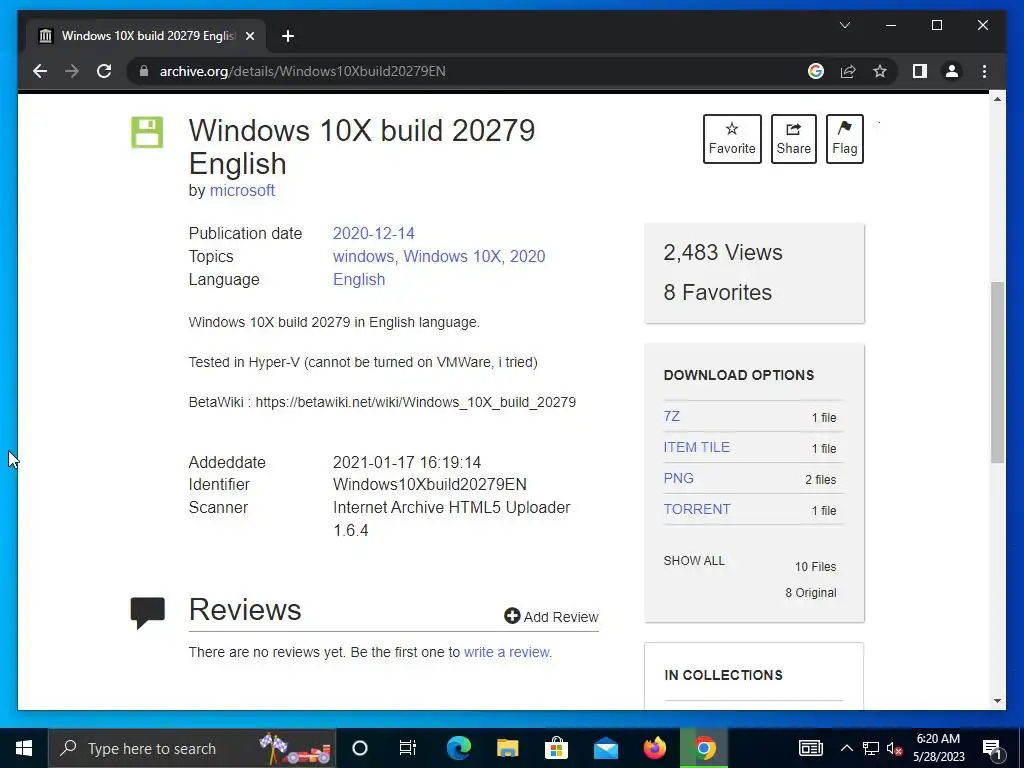Open the Windows 10X topic link
Image resolution: width=1024 pixels, height=768 pixels.
point(452,256)
